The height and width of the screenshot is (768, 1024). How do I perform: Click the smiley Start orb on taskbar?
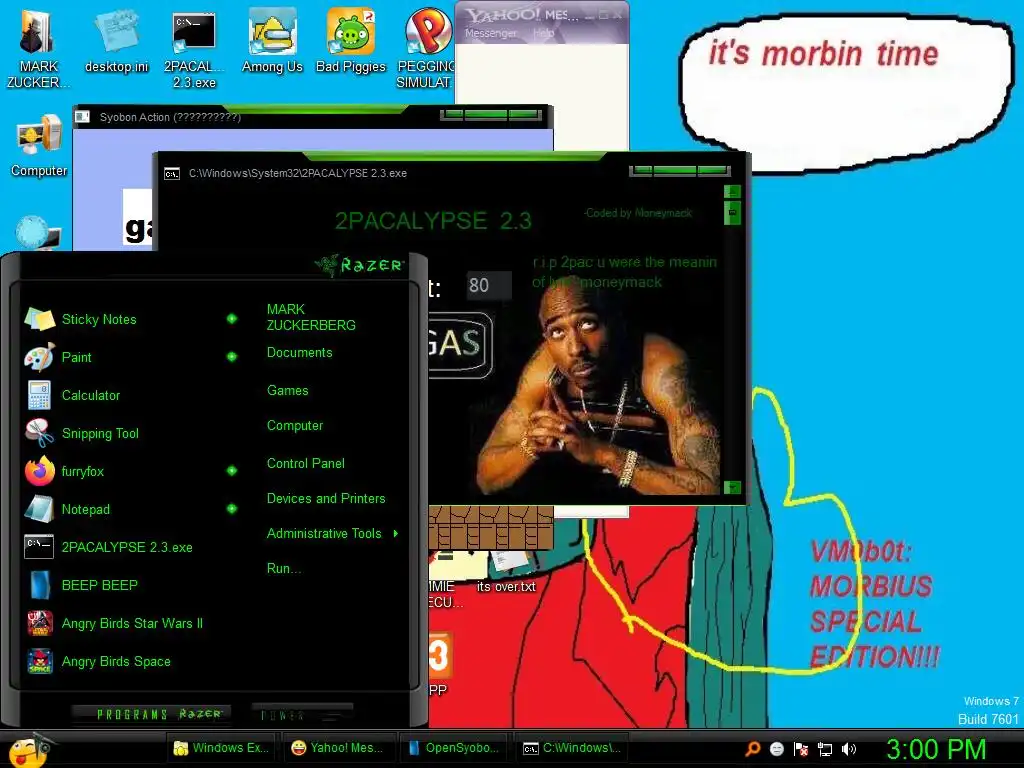pos(29,750)
